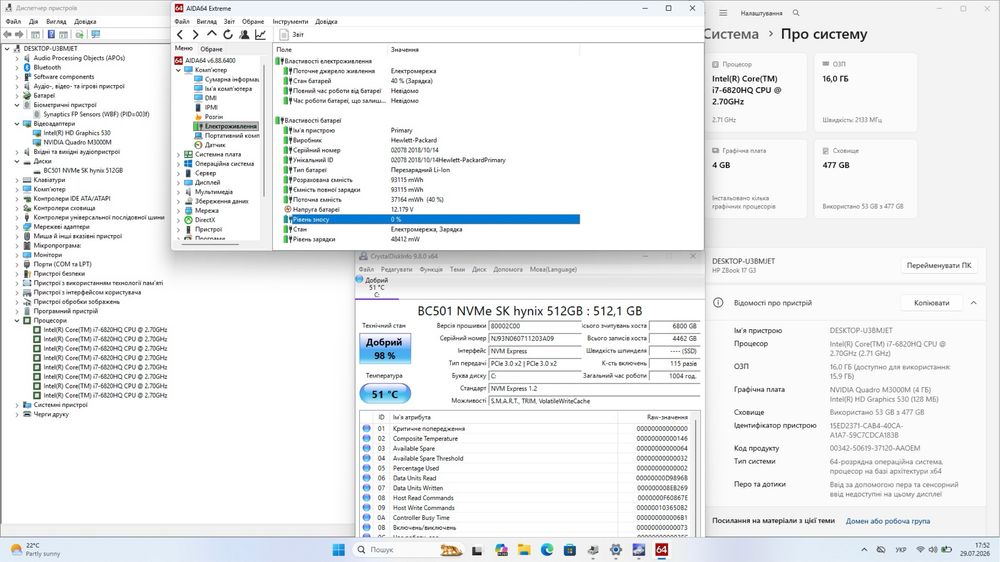The width and height of the screenshot is (1000, 562).
Task: Expand Мережеві адаптери category
Action: pyautogui.click(x=17, y=226)
